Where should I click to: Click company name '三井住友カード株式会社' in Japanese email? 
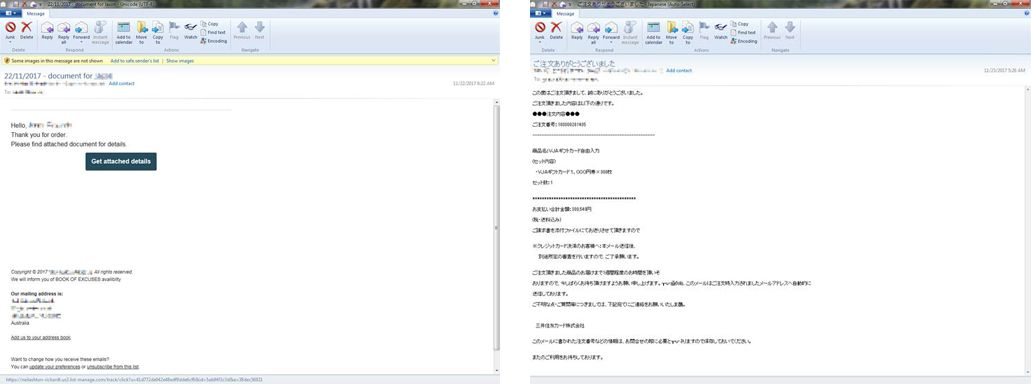click(x=561, y=325)
